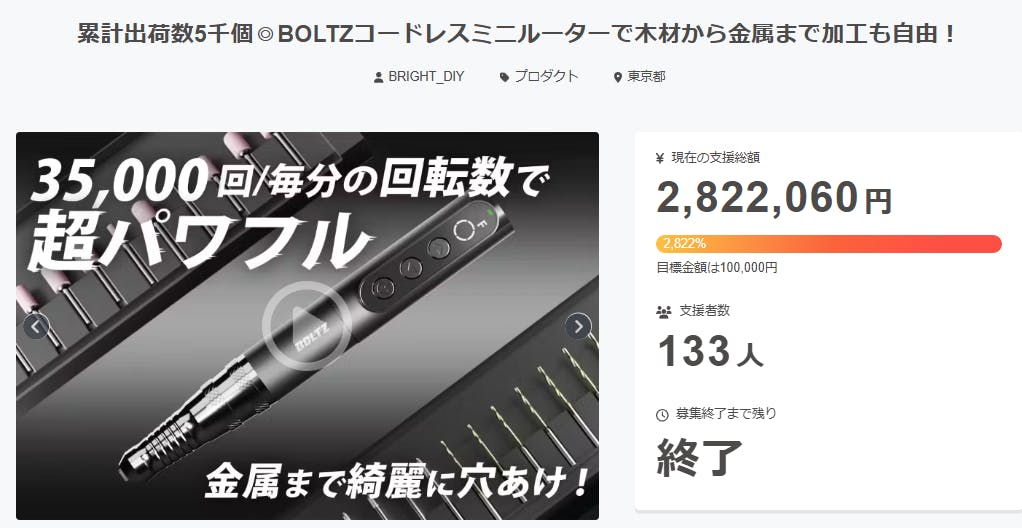Click the 目標金額は100,000円 goal text
Image resolution: width=1022 pixels, height=528 pixels.
[716, 268]
